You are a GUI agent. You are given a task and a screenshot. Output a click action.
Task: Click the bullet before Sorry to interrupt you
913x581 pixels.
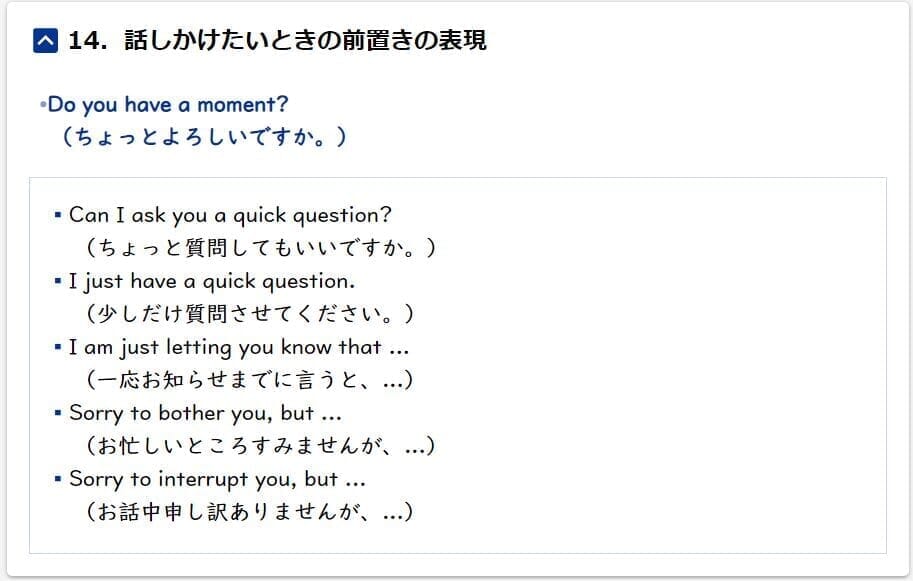(58, 479)
